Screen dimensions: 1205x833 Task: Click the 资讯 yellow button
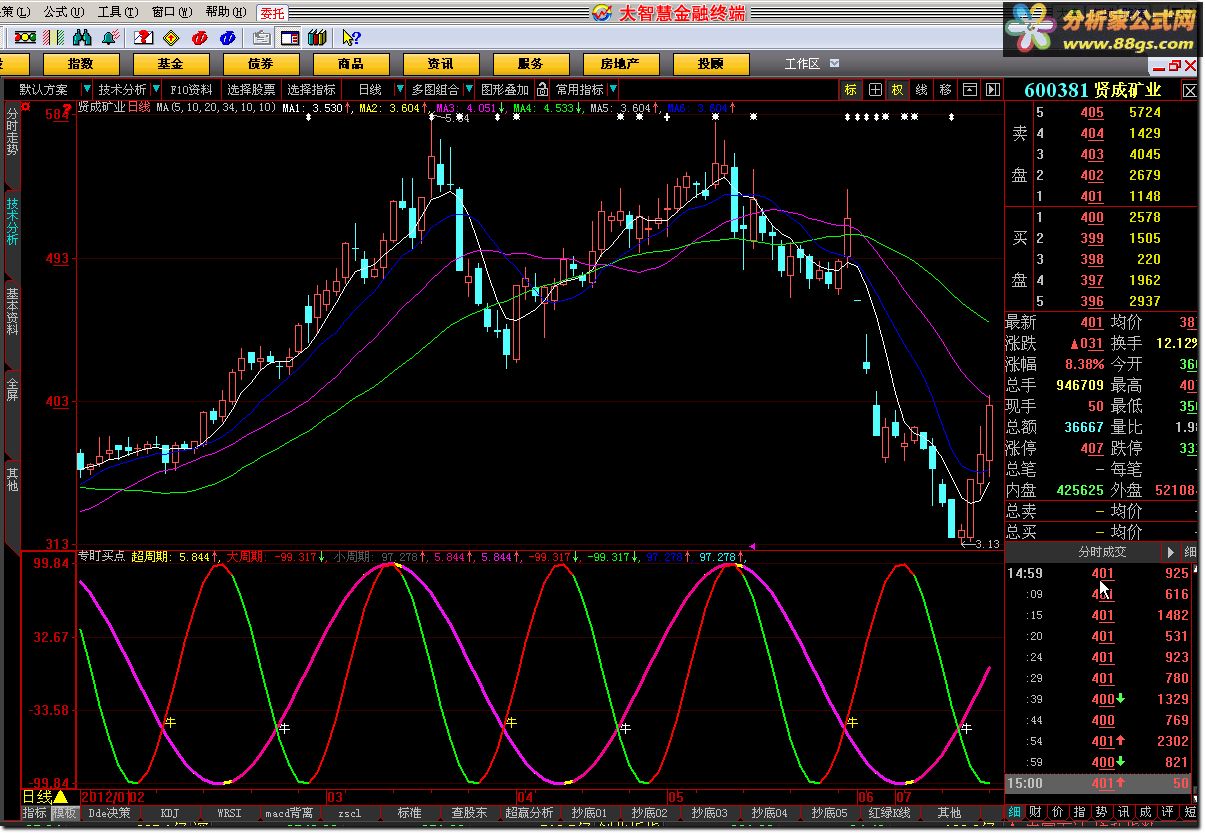click(x=441, y=64)
